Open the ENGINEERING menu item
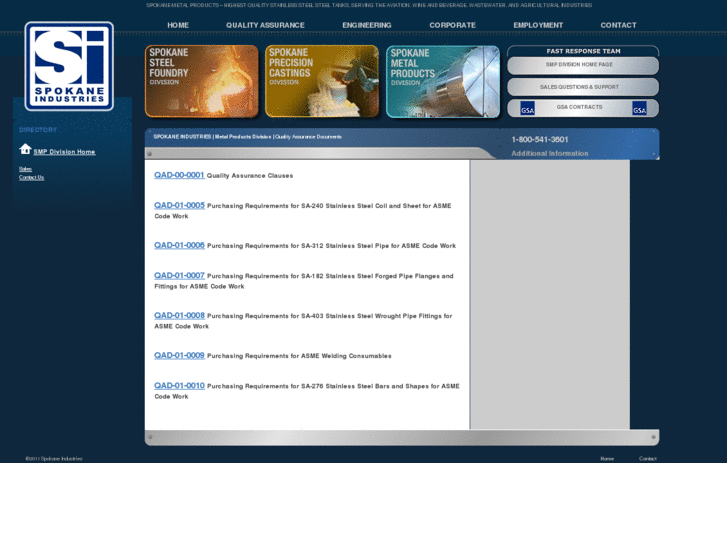727x545 pixels. [367, 25]
